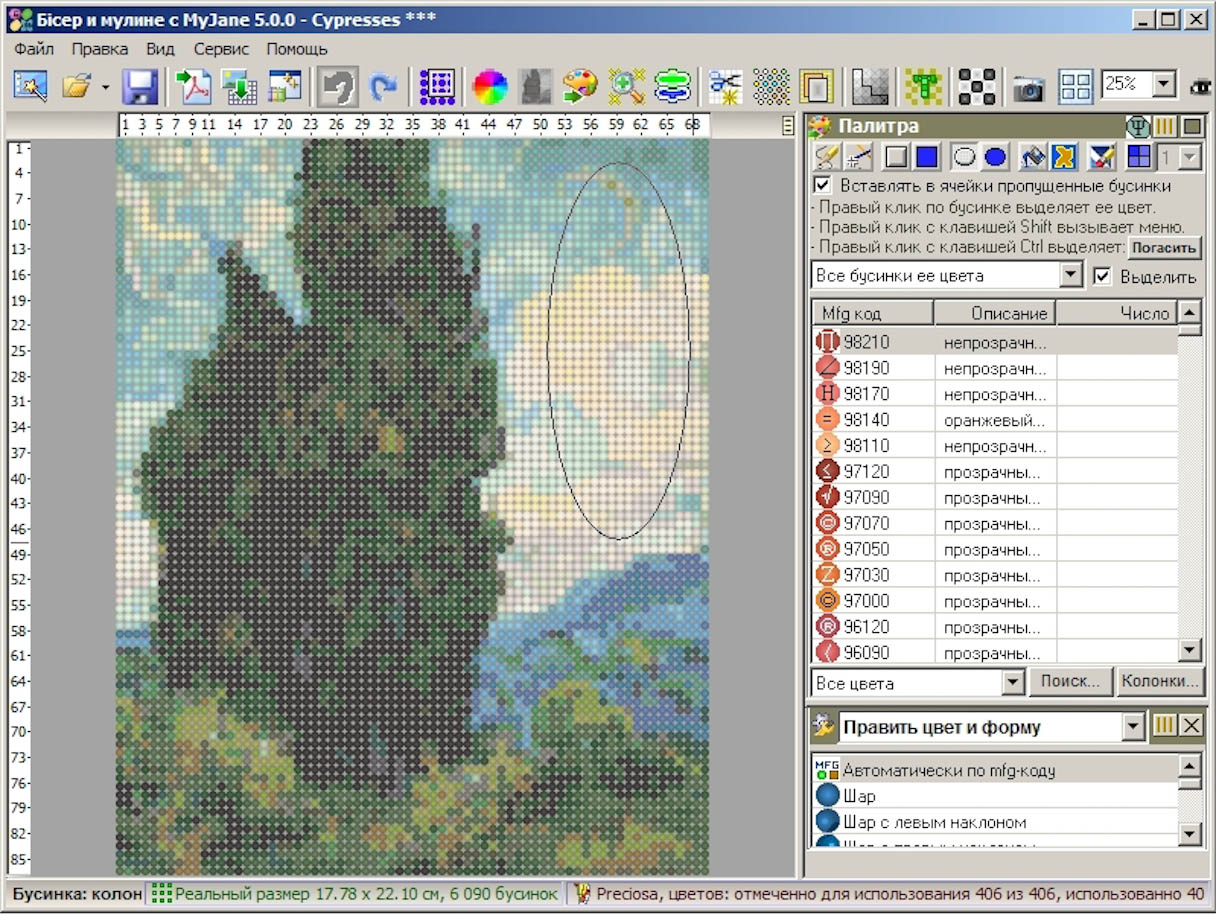The image size is (1216, 915).
Task: Toggle the Палитра columns icon in header
Action: (x=1165, y=126)
